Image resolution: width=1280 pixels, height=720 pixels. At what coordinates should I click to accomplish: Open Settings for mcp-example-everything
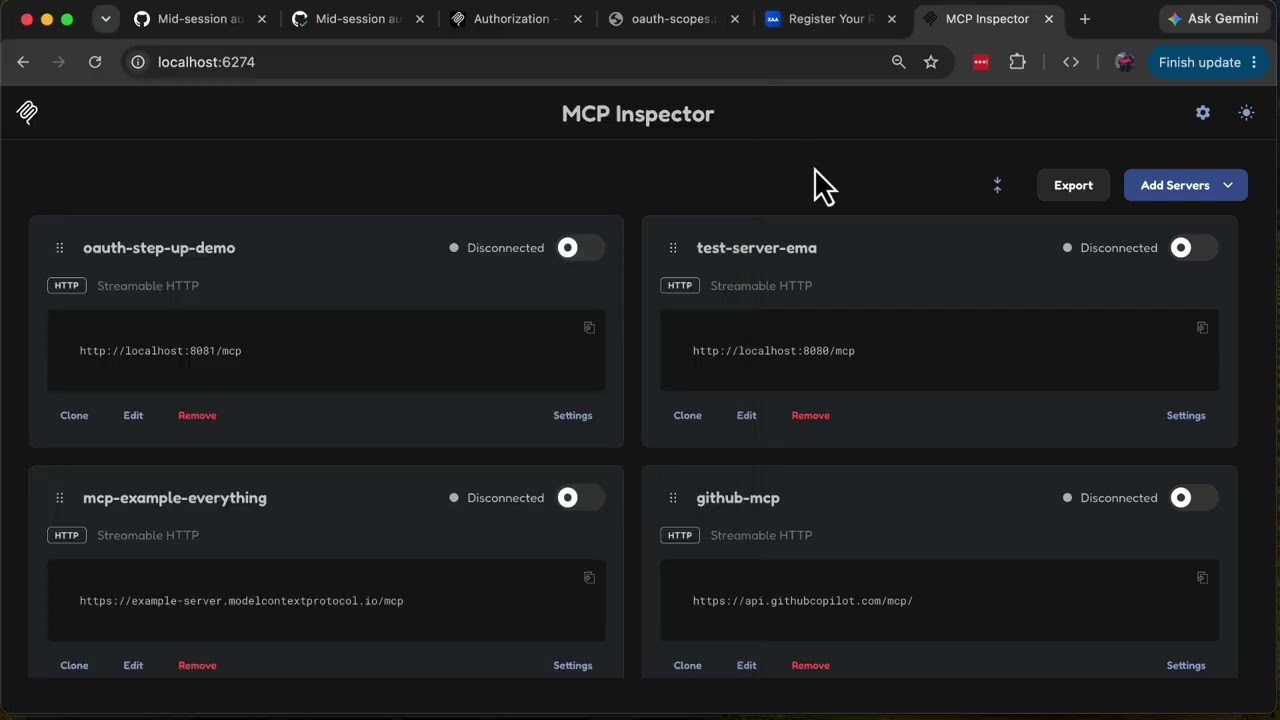[573, 665]
